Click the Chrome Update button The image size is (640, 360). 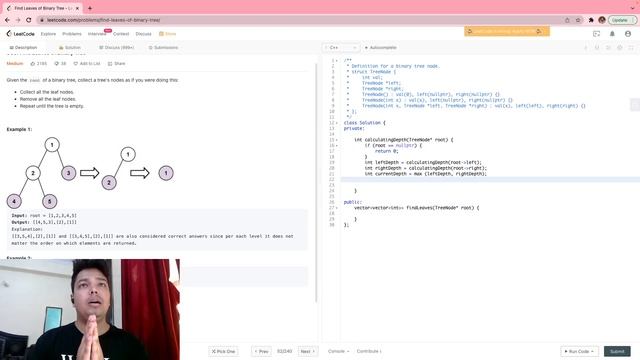click(622, 20)
